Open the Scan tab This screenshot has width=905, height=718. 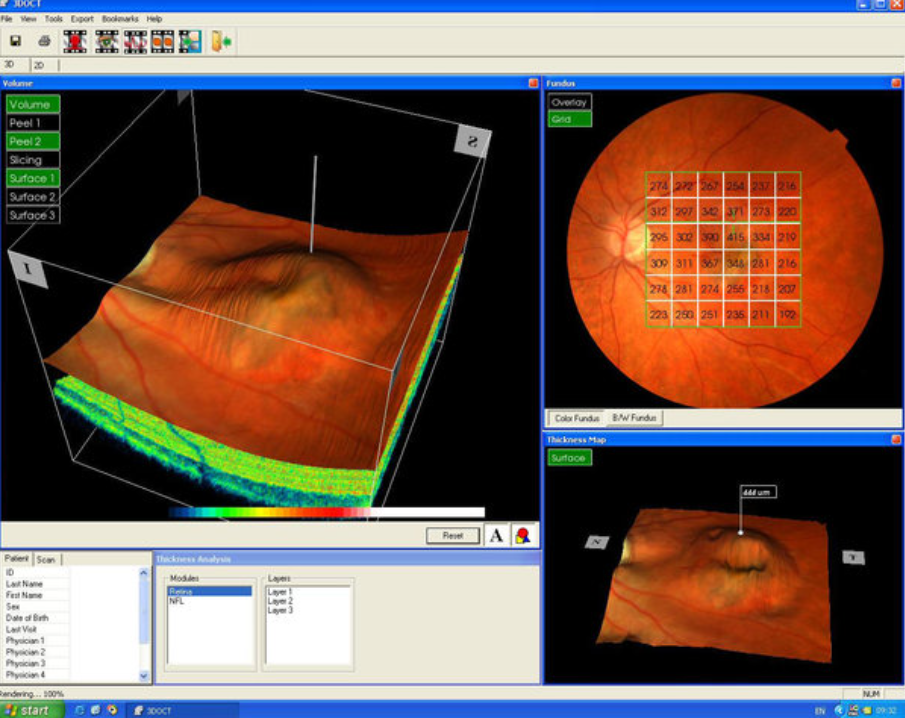46,559
